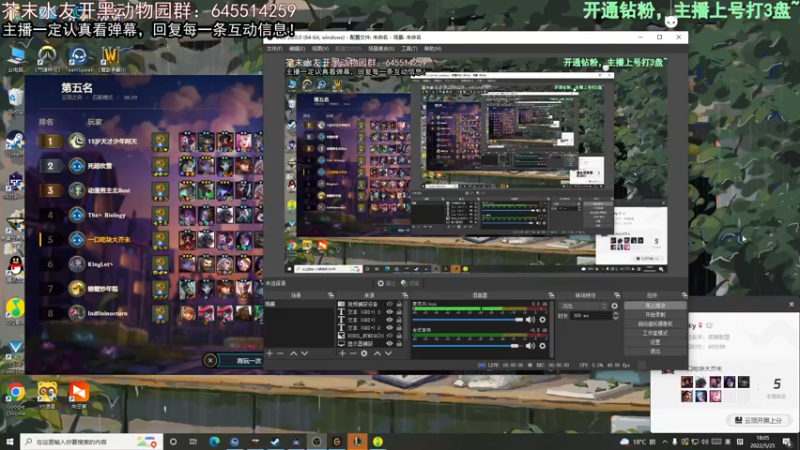Toggle lock on Text (GDI+) 2 source
The image size is (800, 450).
(x=399, y=328)
